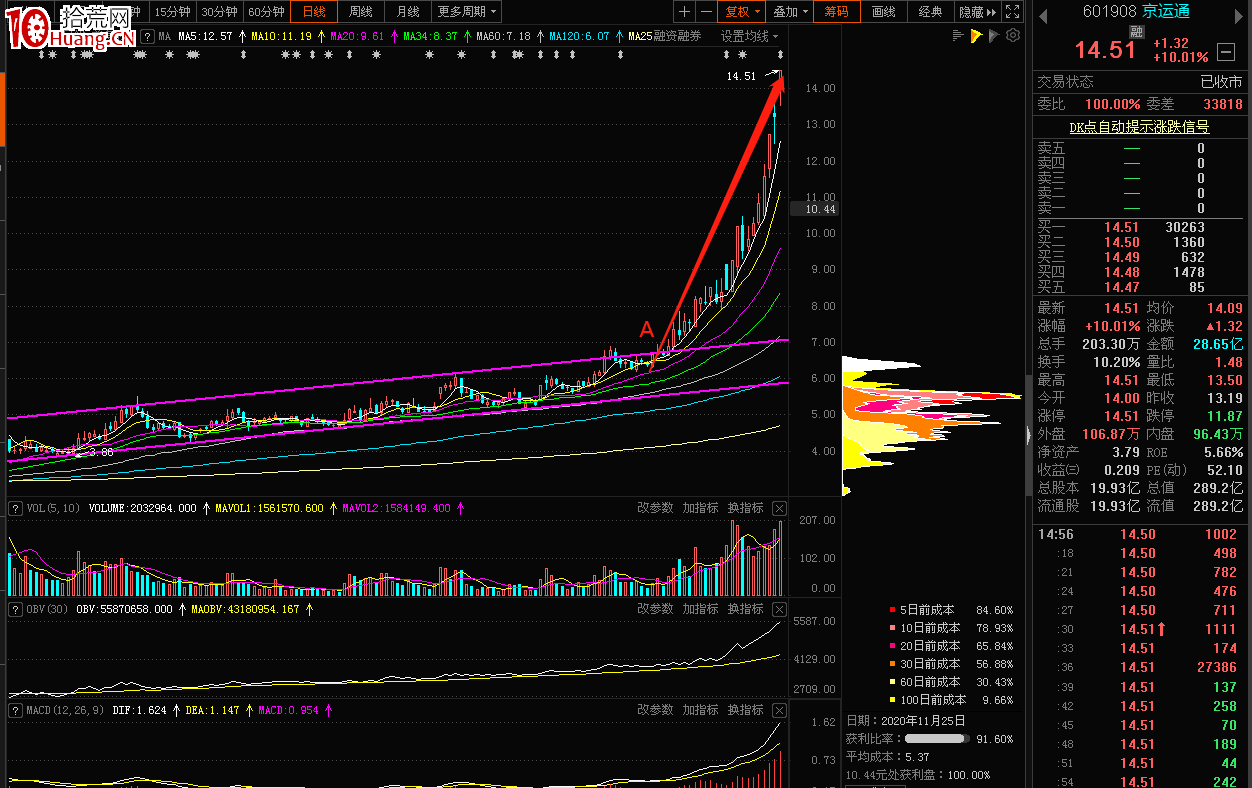Click the gray flag play icon
Viewport: 1252px width, 788px height.
click(x=994, y=35)
